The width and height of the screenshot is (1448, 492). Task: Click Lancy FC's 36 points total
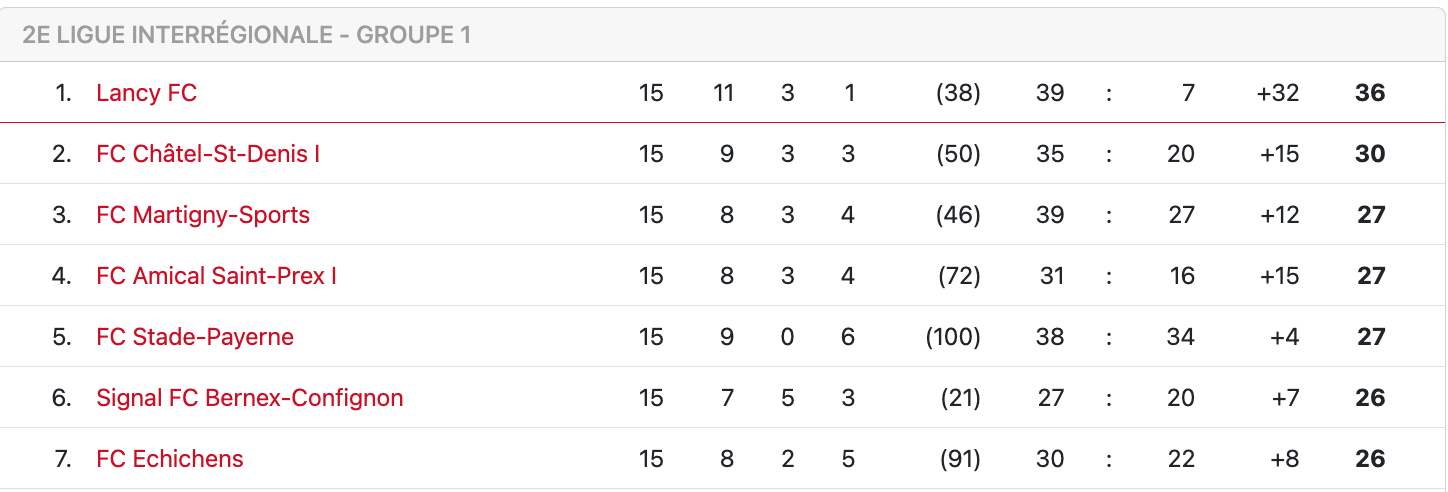point(1370,93)
